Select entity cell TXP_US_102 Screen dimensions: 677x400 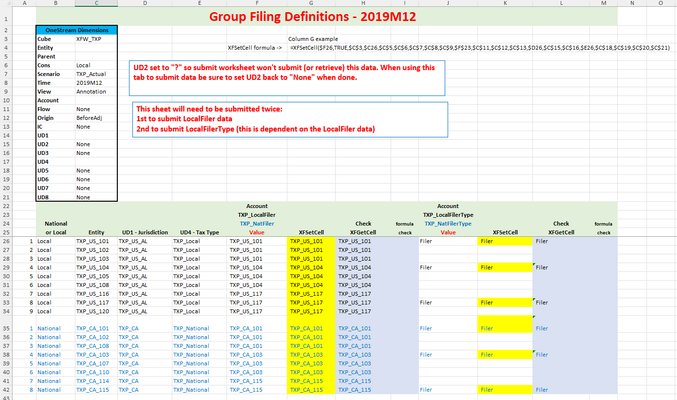click(x=96, y=250)
